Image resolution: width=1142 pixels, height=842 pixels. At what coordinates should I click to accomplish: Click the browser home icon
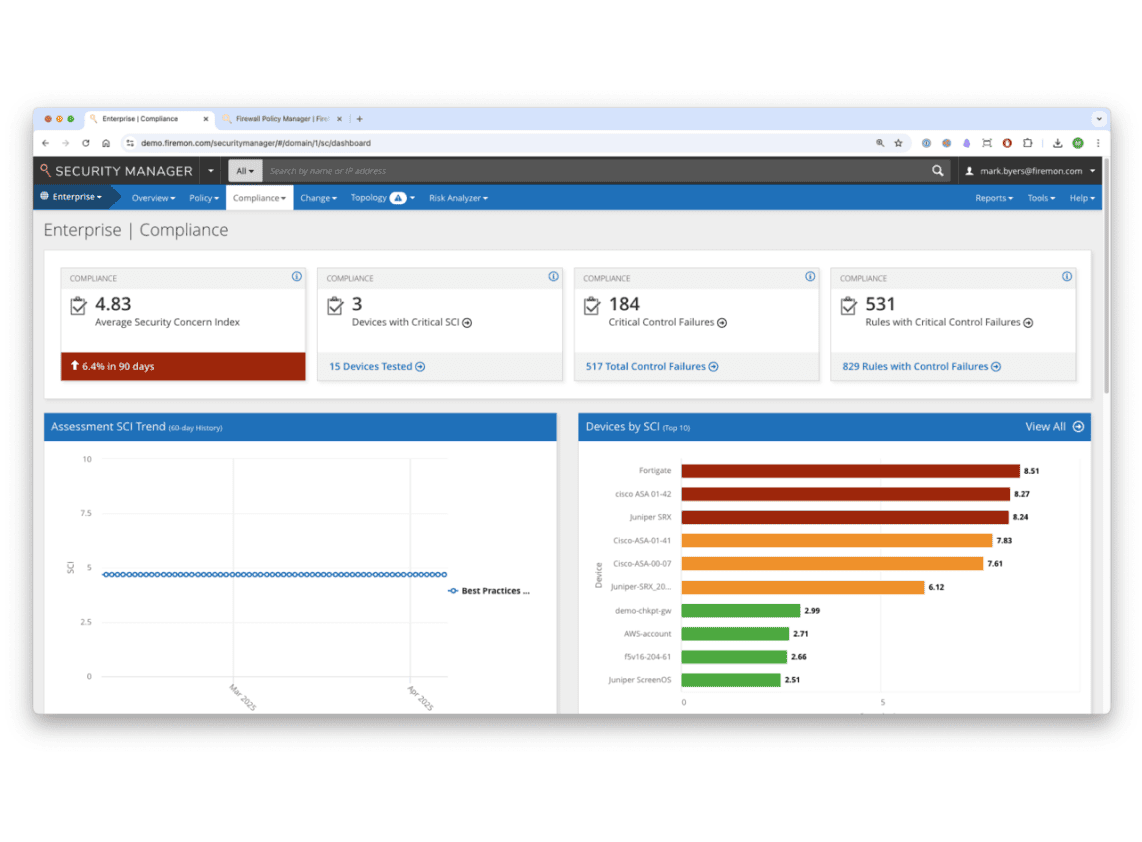pyautogui.click(x=106, y=143)
